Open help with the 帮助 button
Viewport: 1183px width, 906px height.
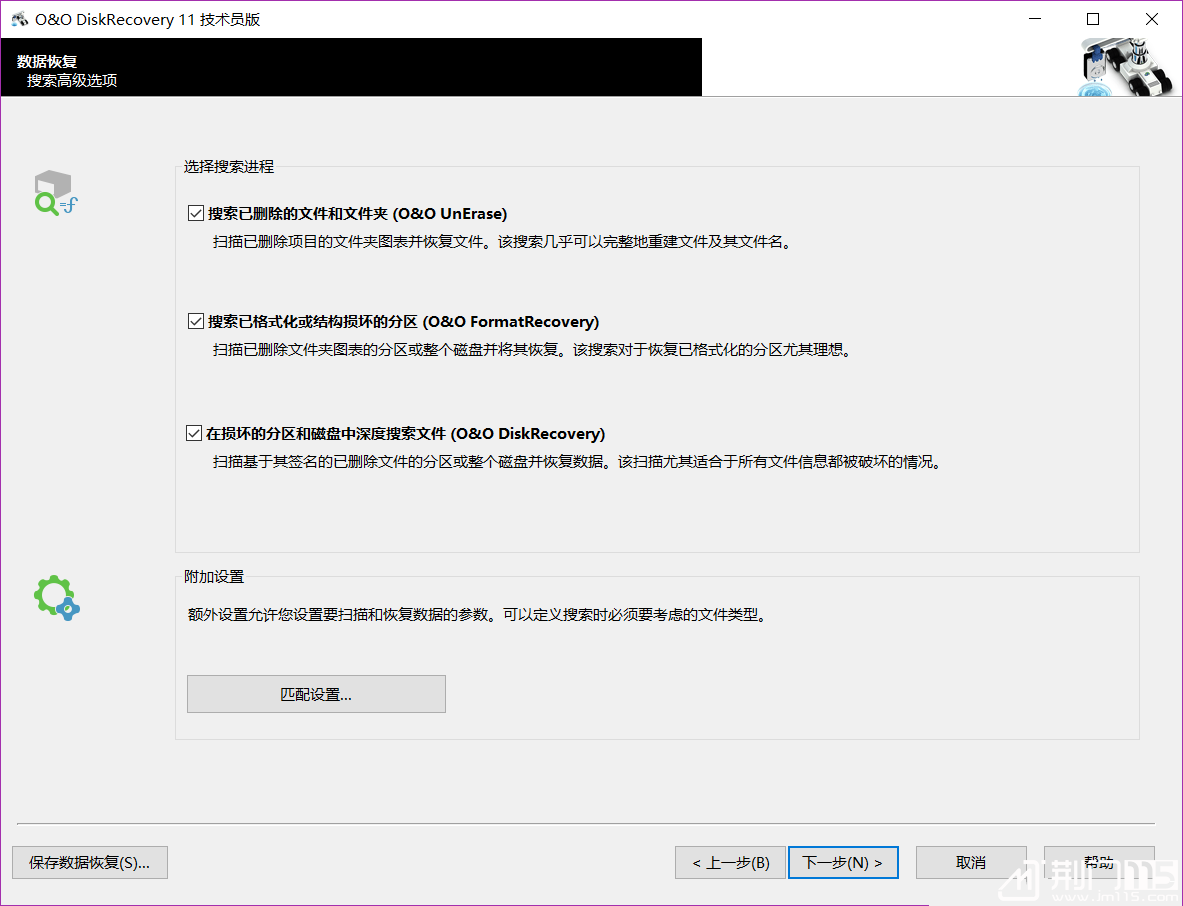point(1099,862)
